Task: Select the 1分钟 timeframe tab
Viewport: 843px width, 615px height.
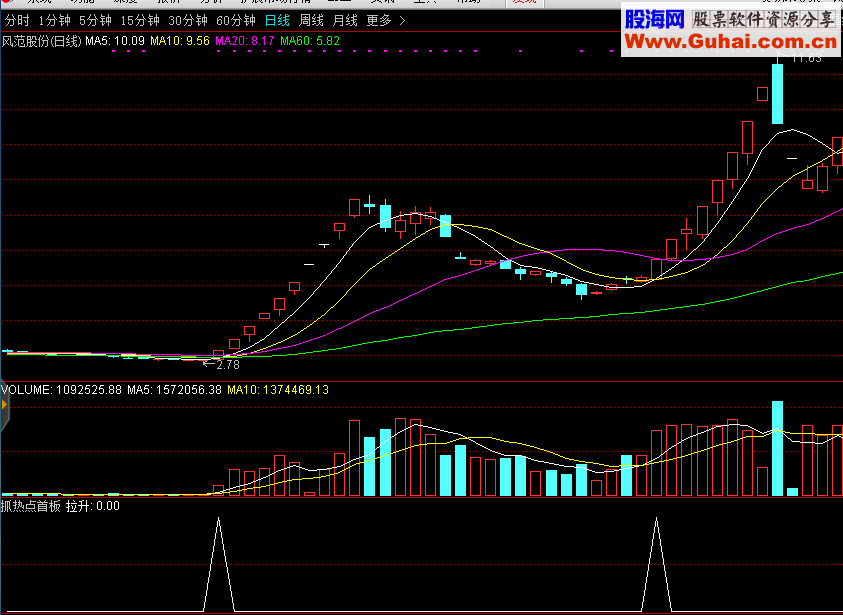Action: 54,21
